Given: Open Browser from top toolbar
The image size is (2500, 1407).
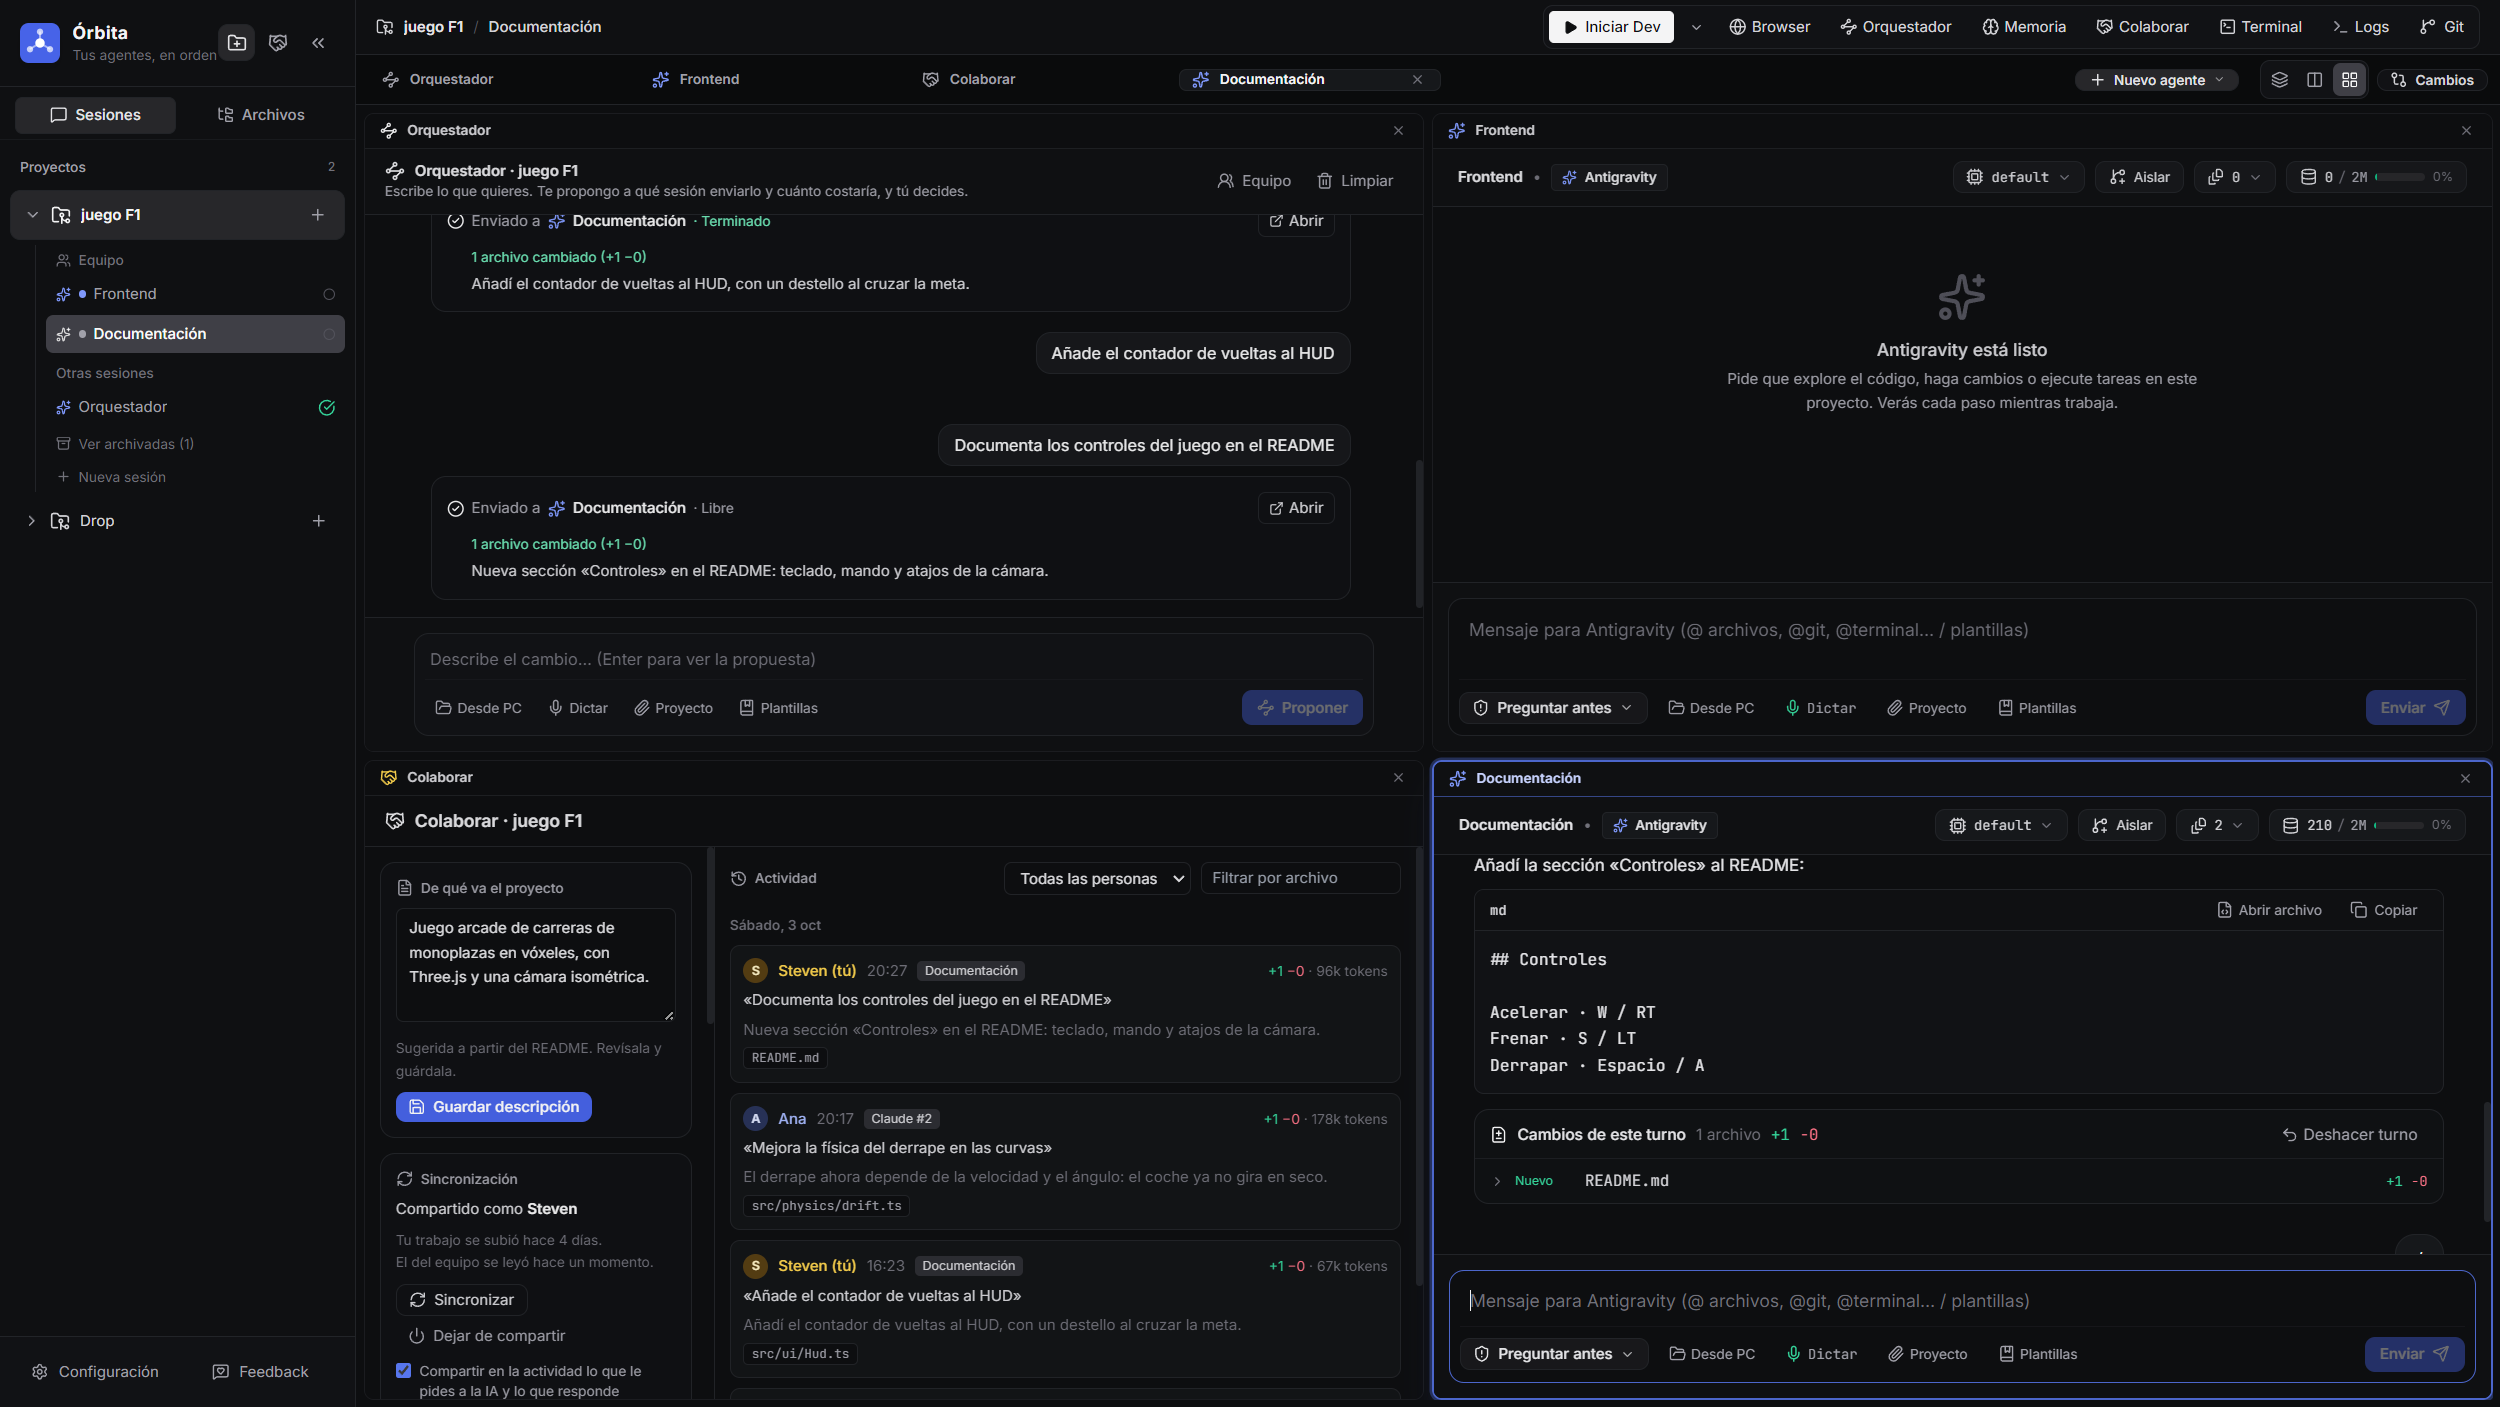Looking at the screenshot, I should point(1770,27).
